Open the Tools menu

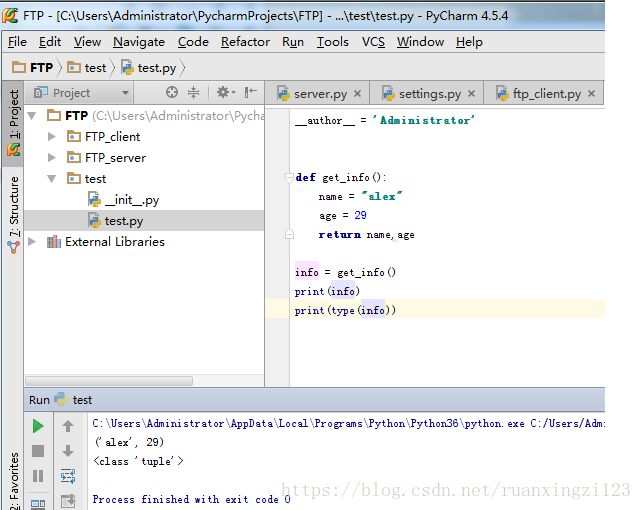click(x=332, y=42)
